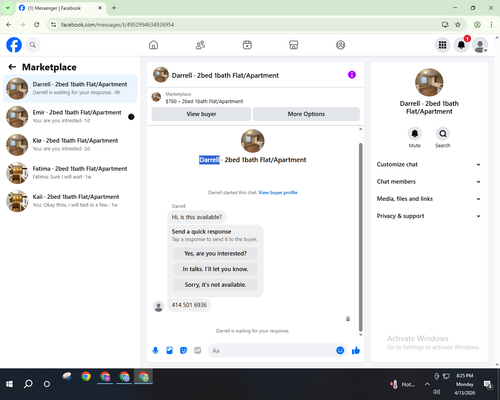Open the Chrome three-dot menu
Screen dimensions: 500x400
tap(491, 25)
